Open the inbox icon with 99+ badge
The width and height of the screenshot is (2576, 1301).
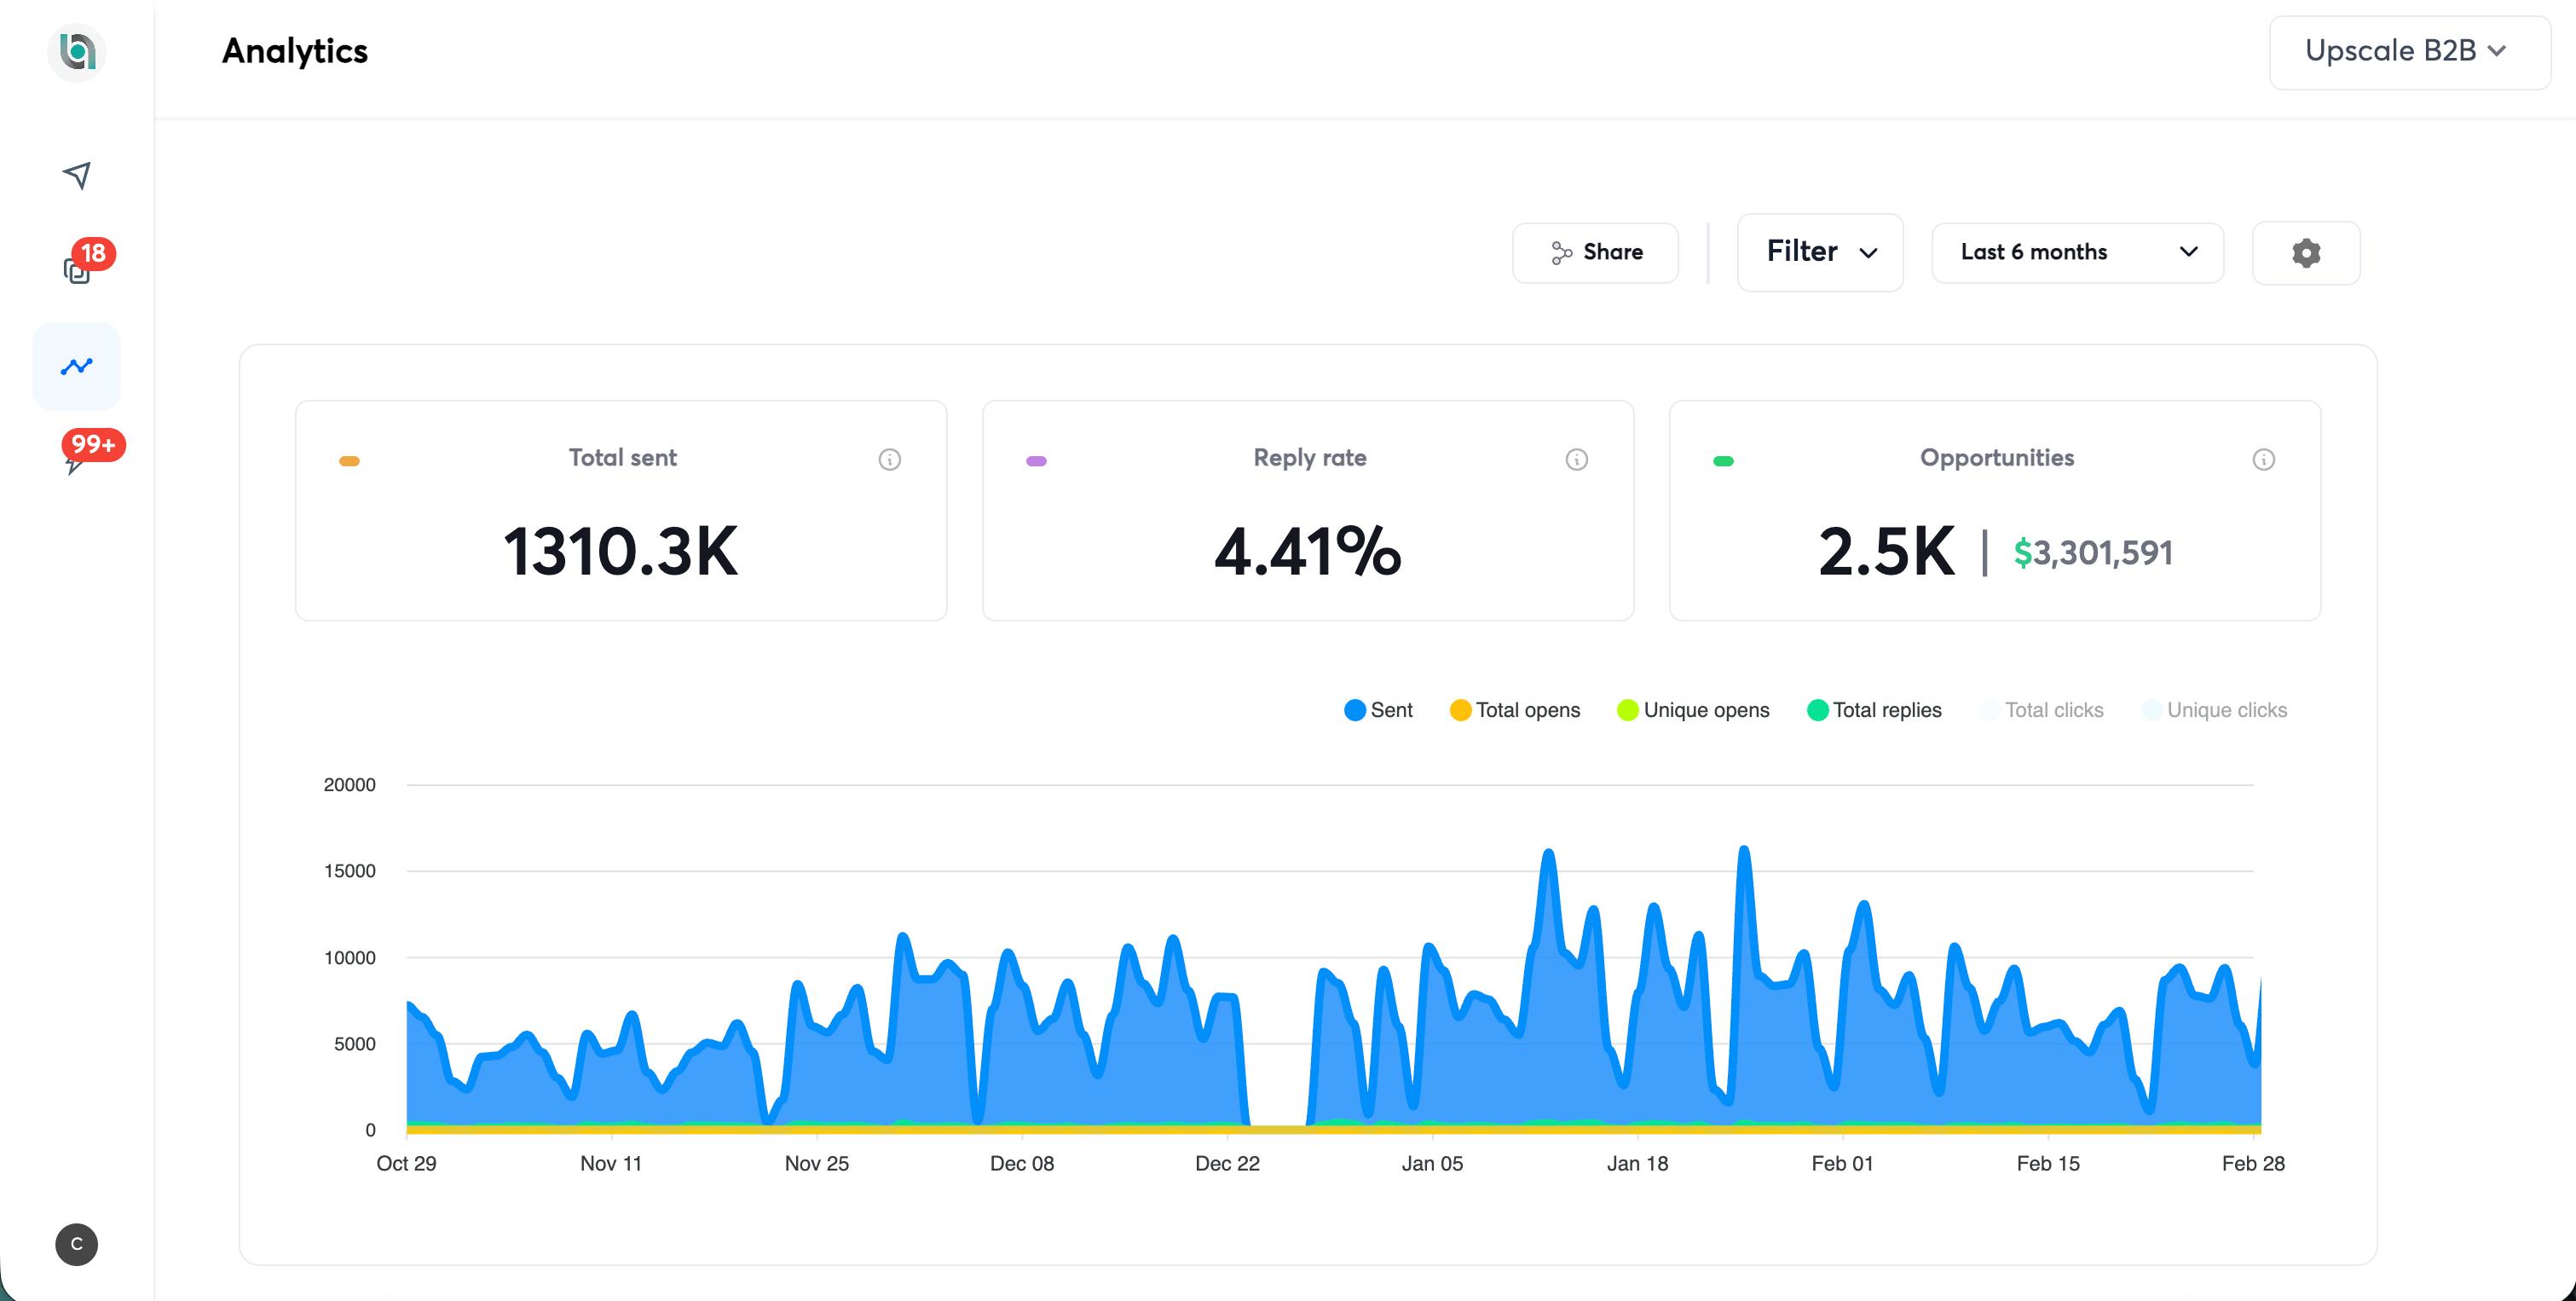(x=77, y=461)
